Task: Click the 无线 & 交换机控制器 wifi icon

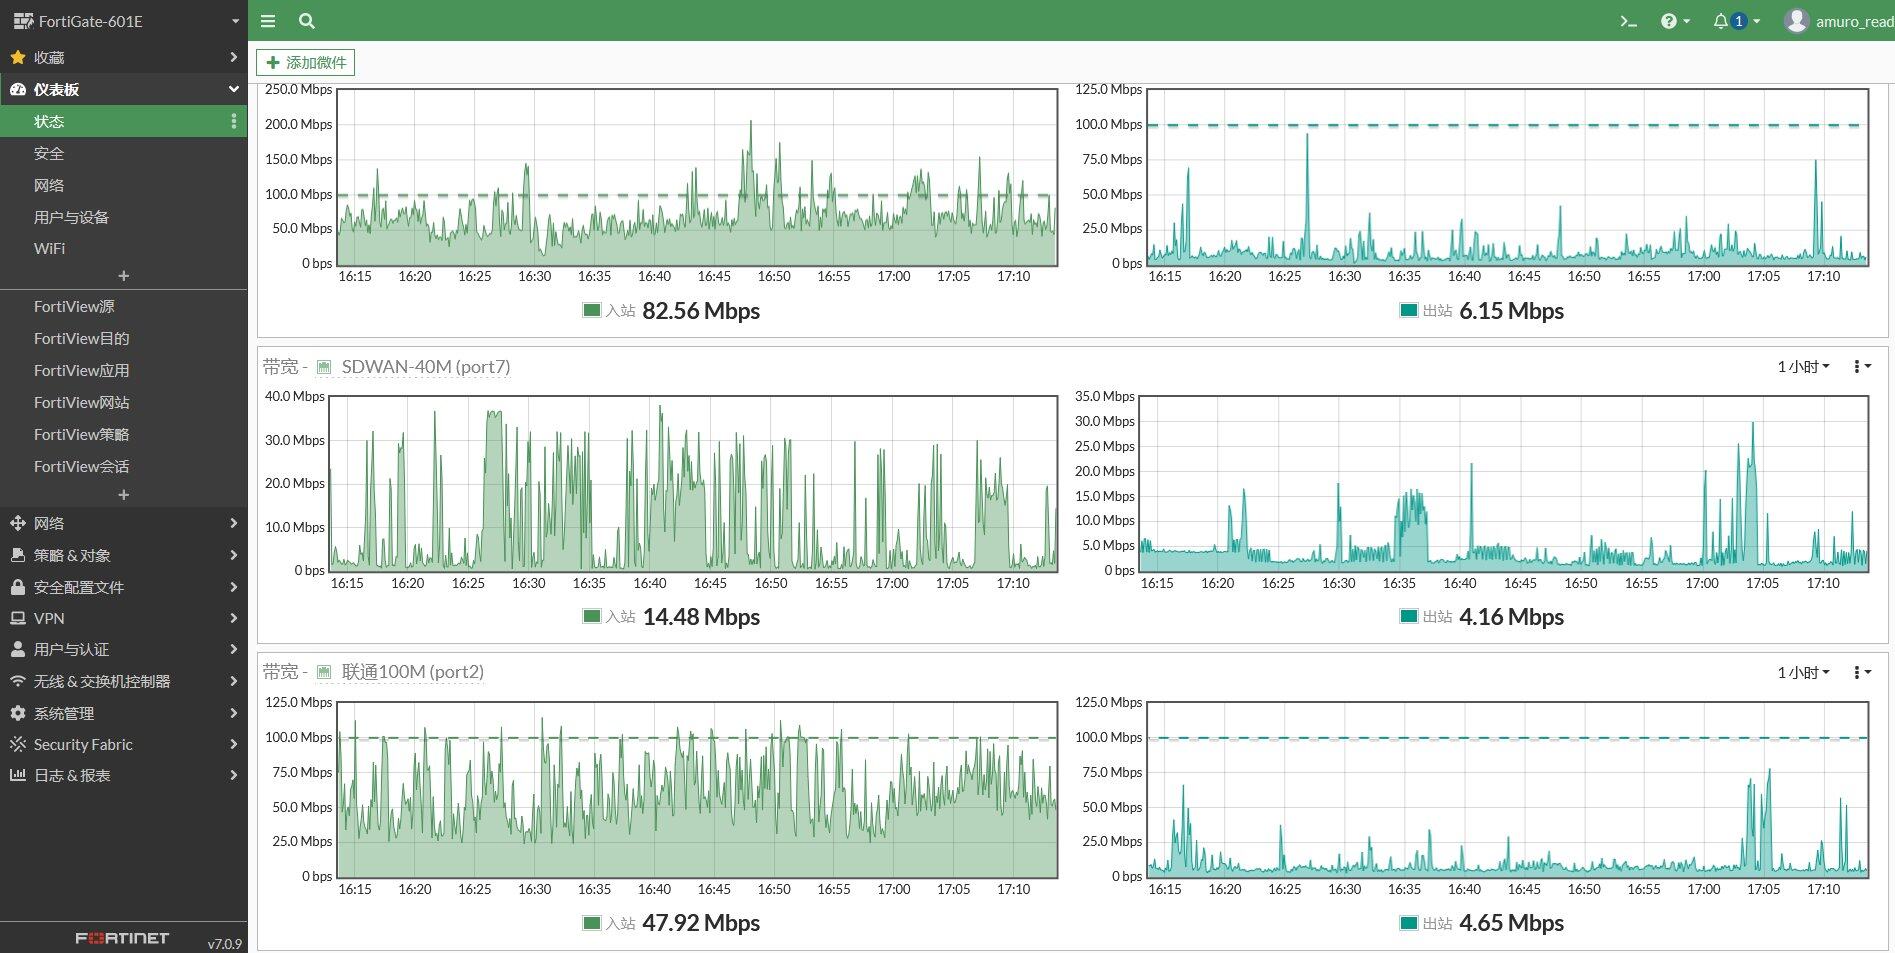Action: (x=18, y=681)
